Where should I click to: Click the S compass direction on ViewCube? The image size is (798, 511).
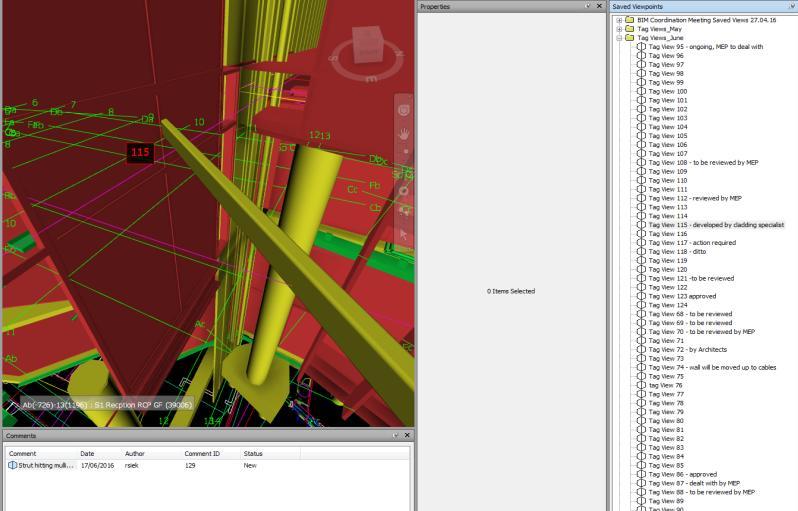click(333, 58)
